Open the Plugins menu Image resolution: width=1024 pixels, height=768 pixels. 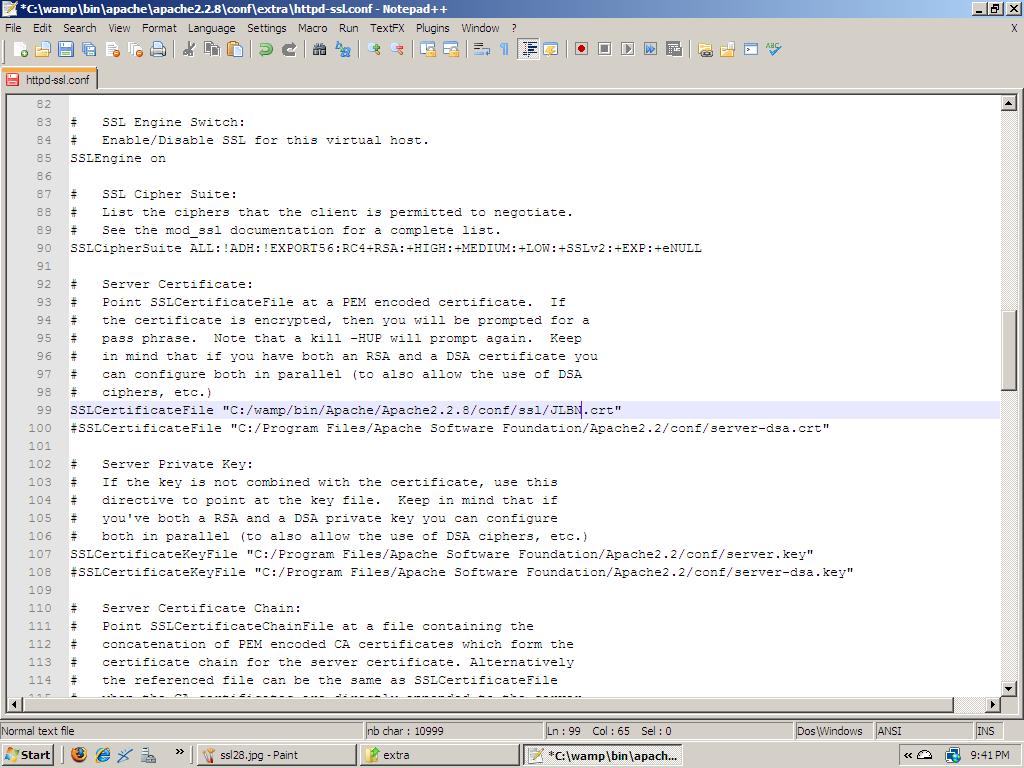click(x=432, y=28)
